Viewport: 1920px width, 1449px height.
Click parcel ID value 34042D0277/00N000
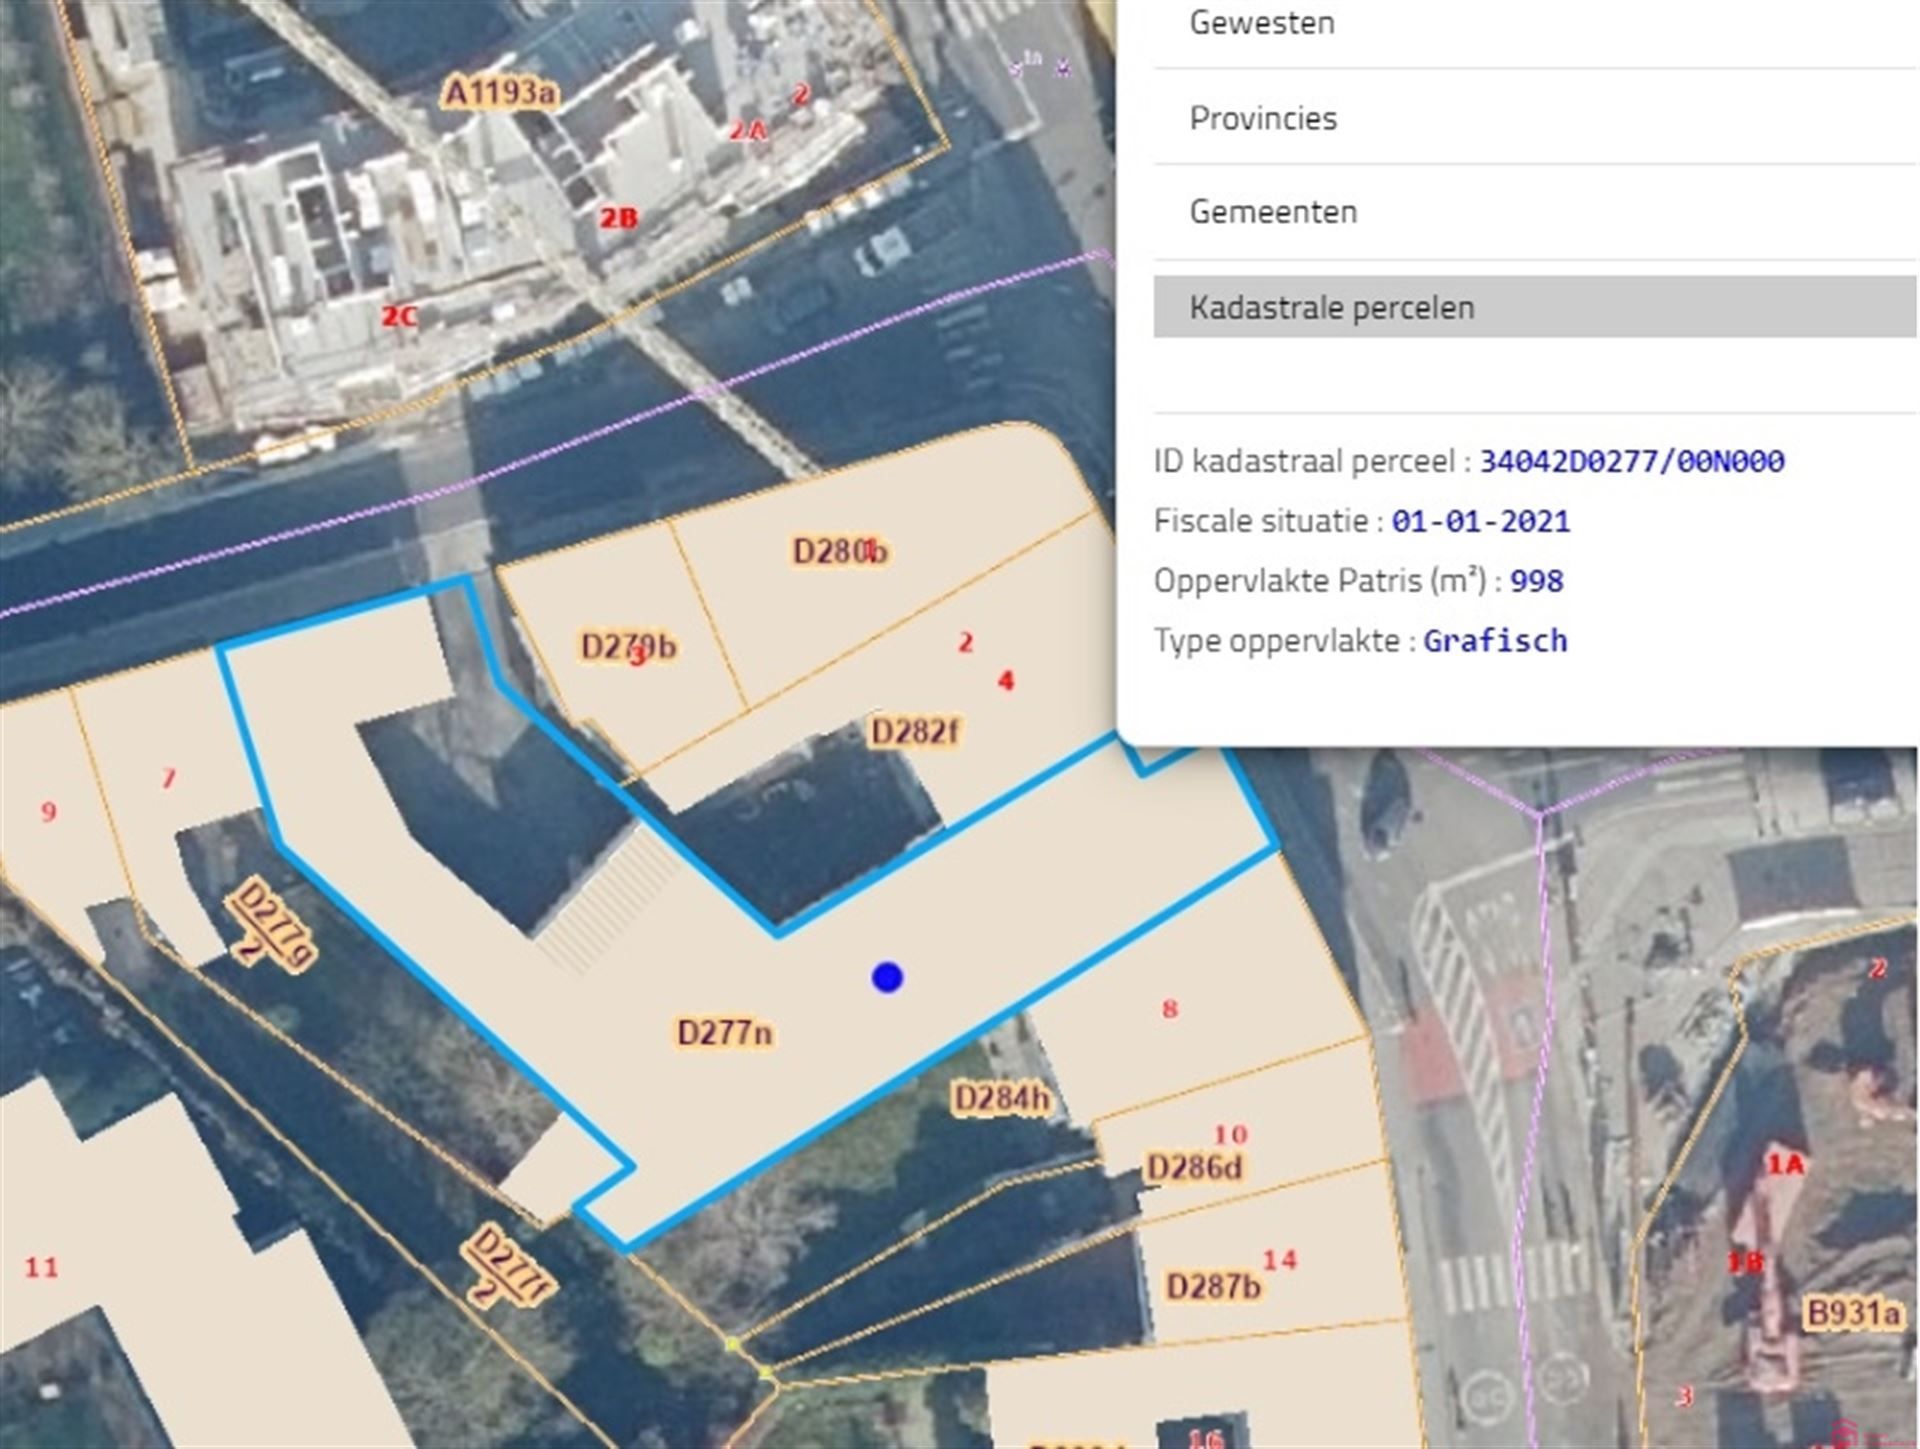[1631, 462]
